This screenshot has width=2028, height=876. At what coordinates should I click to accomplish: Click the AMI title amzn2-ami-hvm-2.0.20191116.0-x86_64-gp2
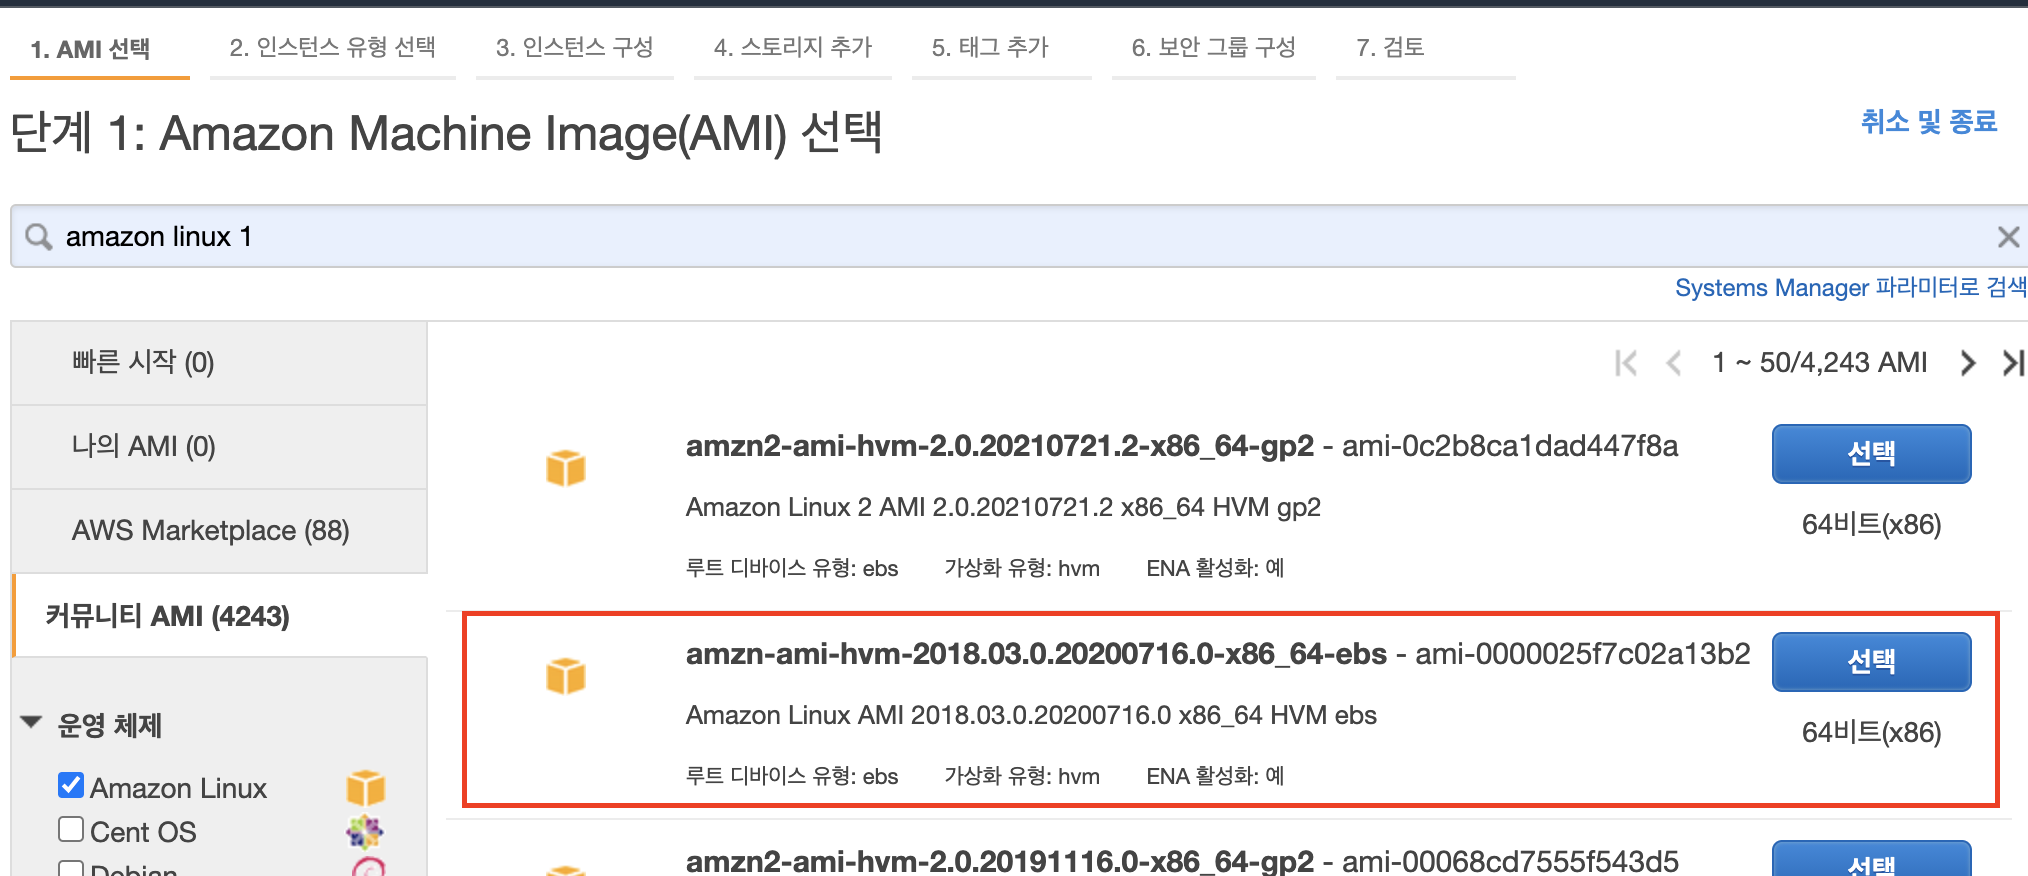1000,861
